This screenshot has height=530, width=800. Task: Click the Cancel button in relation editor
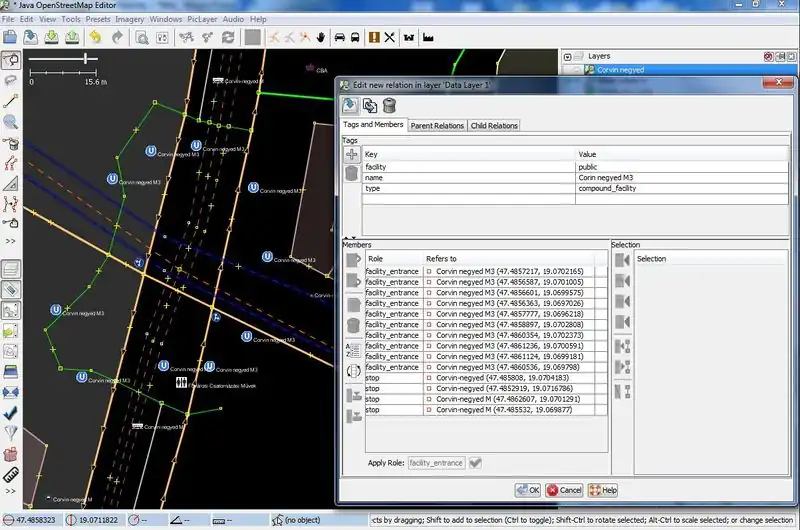[x=565, y=490]
